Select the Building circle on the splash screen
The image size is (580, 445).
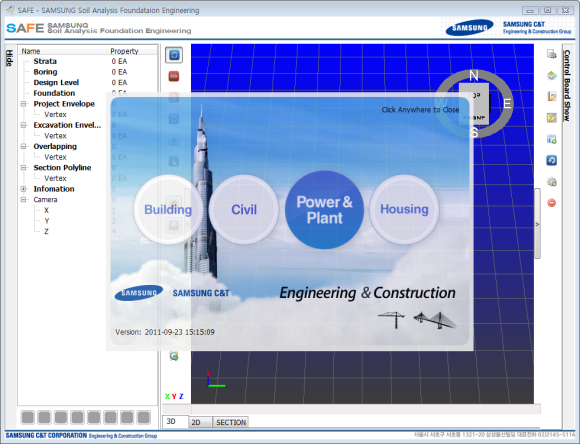point(168,209)
